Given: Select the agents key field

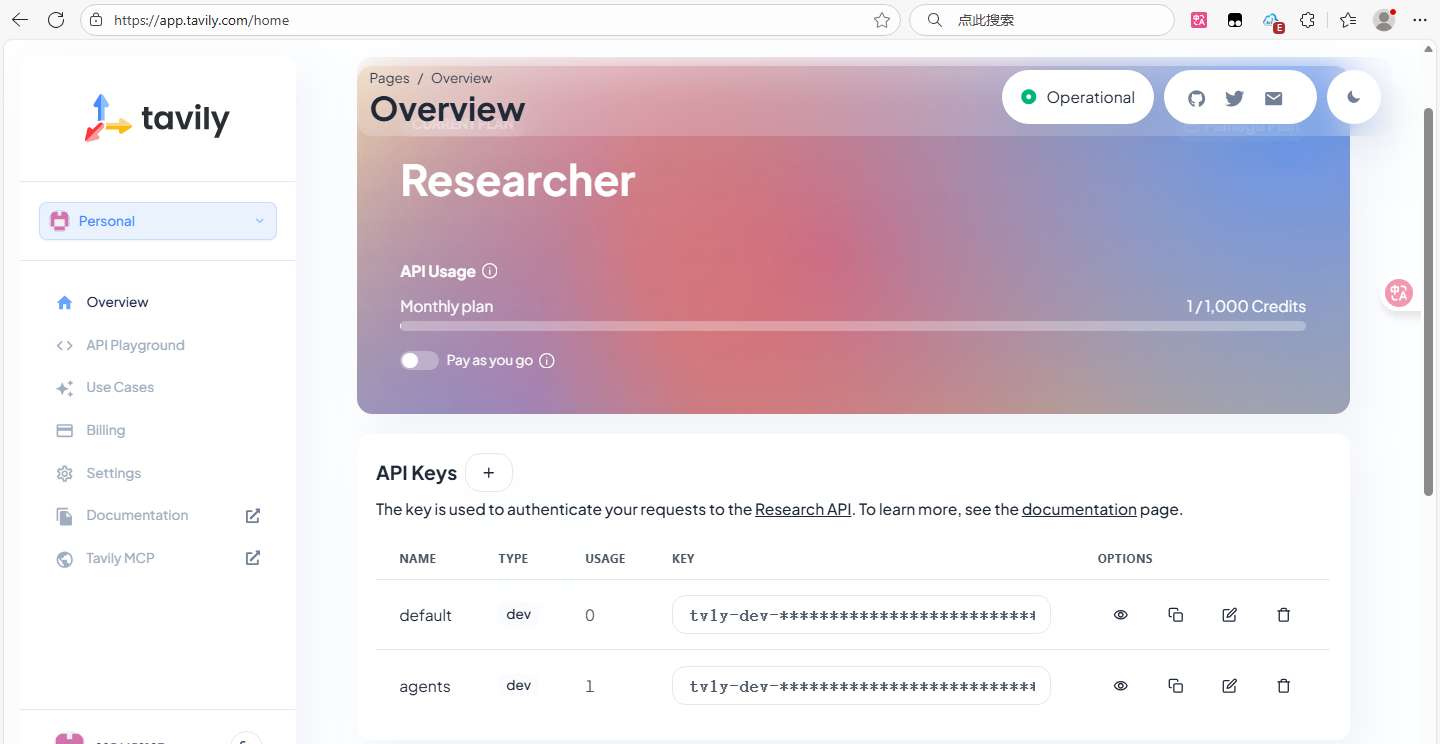Looking at the screenshot, I should coord(861,686).
